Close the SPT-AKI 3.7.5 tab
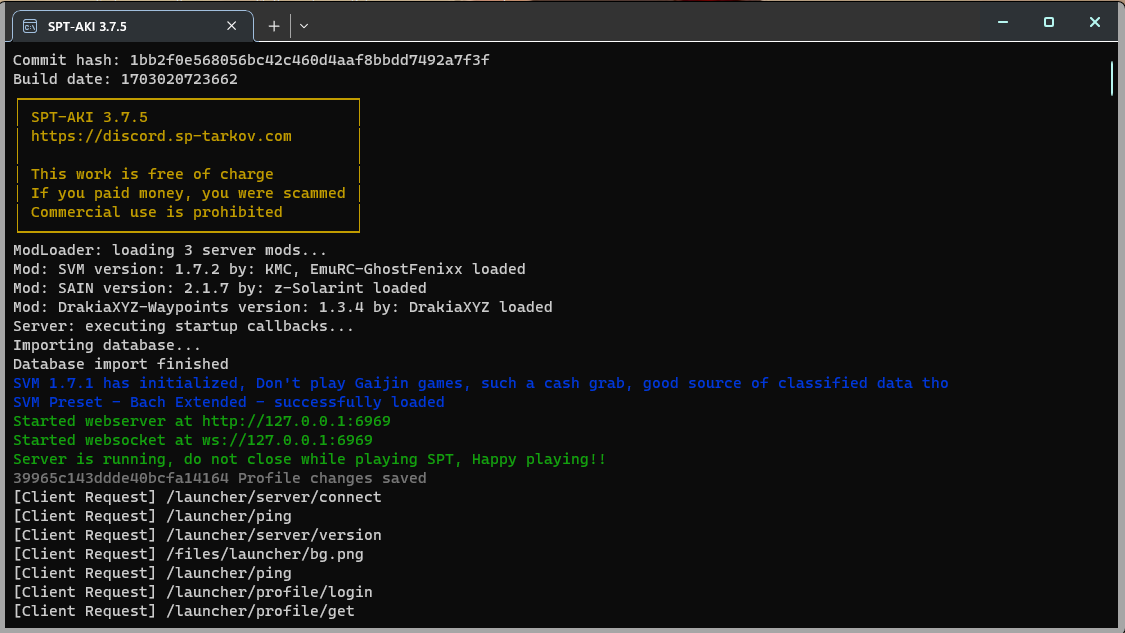 point(231,26)
